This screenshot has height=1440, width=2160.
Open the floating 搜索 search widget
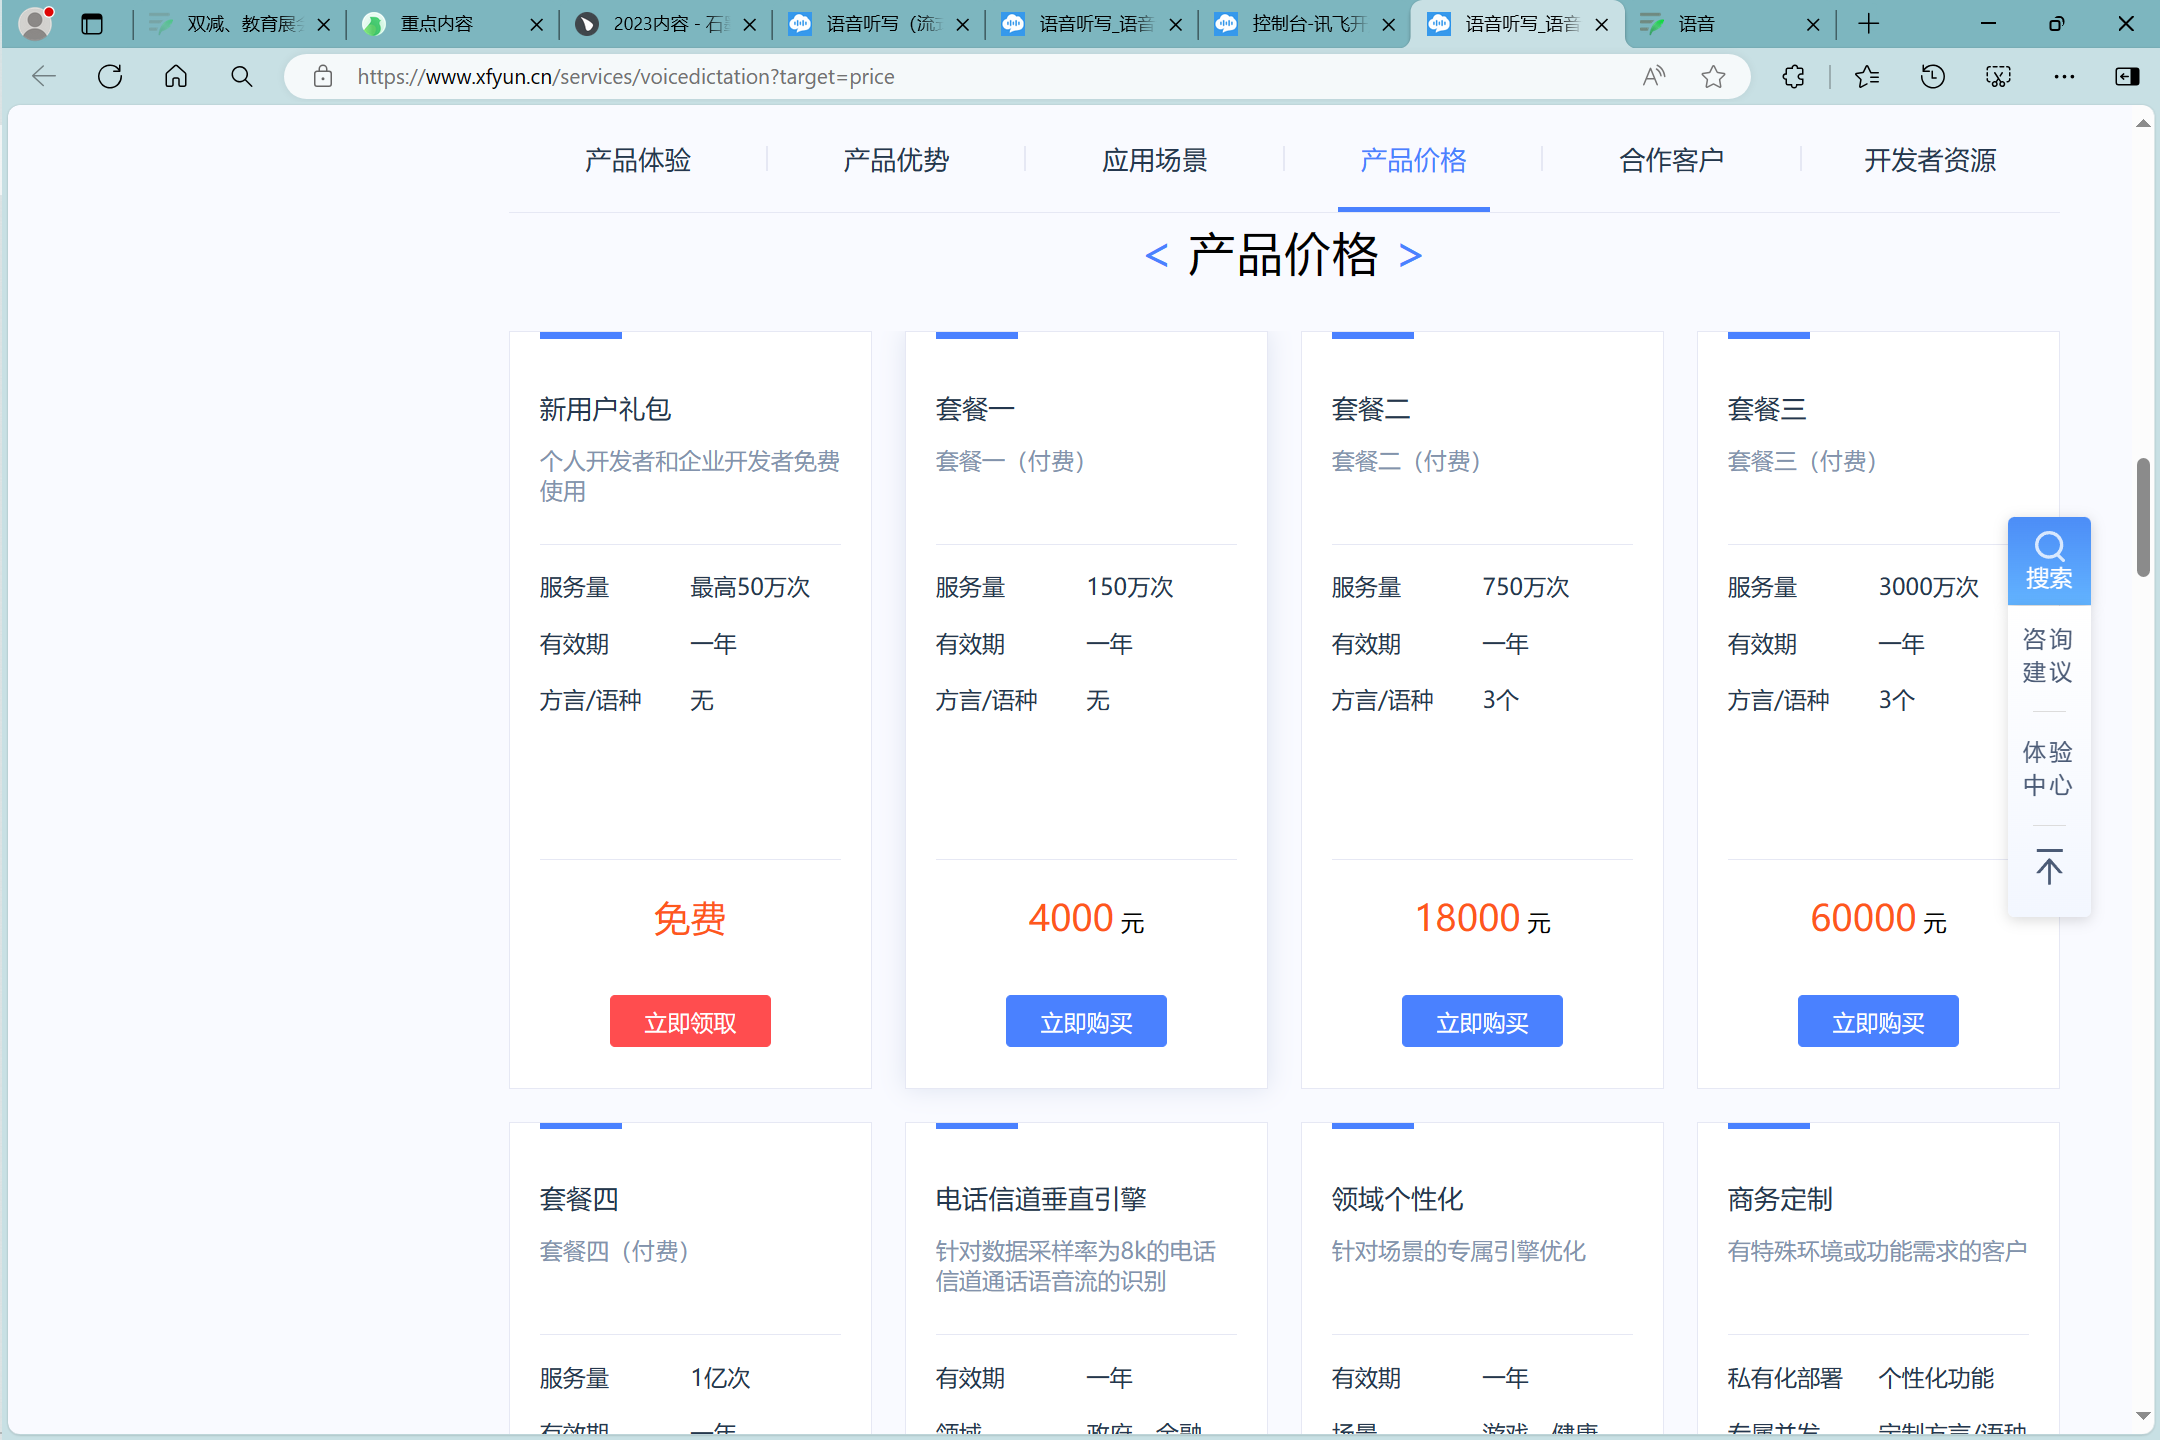[x=2048, y=561]
